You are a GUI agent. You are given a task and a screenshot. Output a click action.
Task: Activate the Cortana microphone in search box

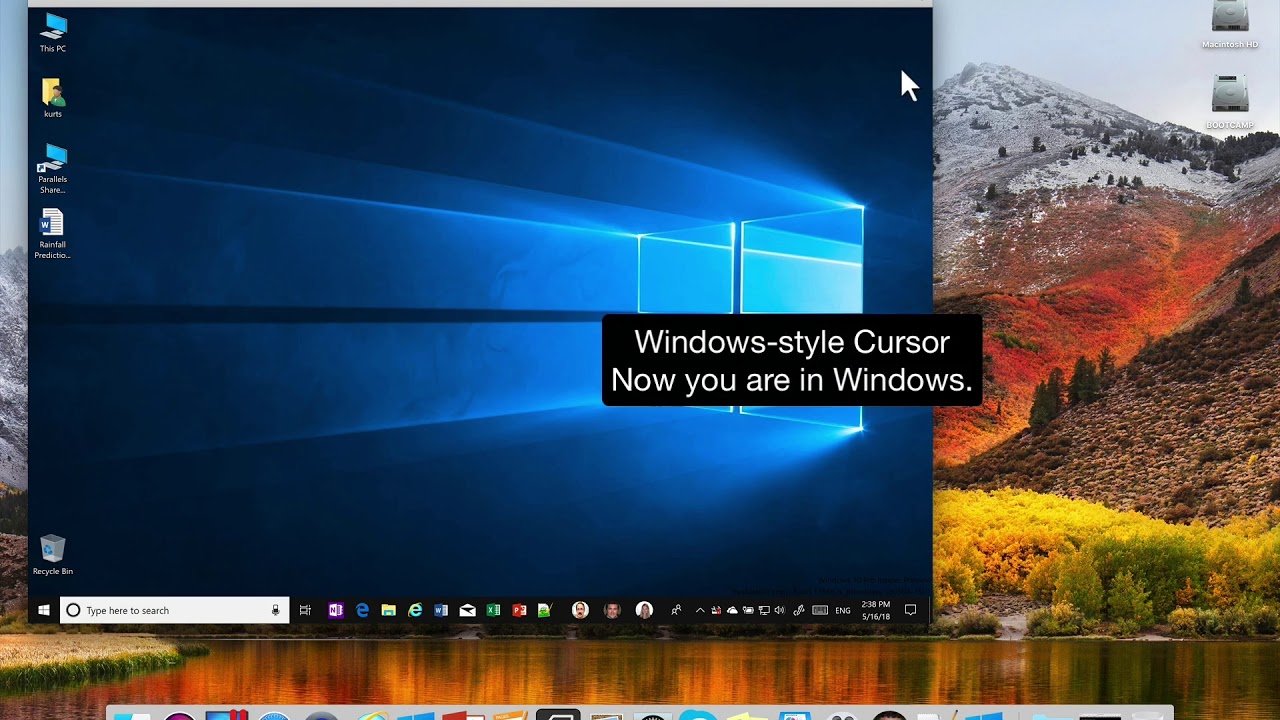pyautogui.click(x=276, y=610)
